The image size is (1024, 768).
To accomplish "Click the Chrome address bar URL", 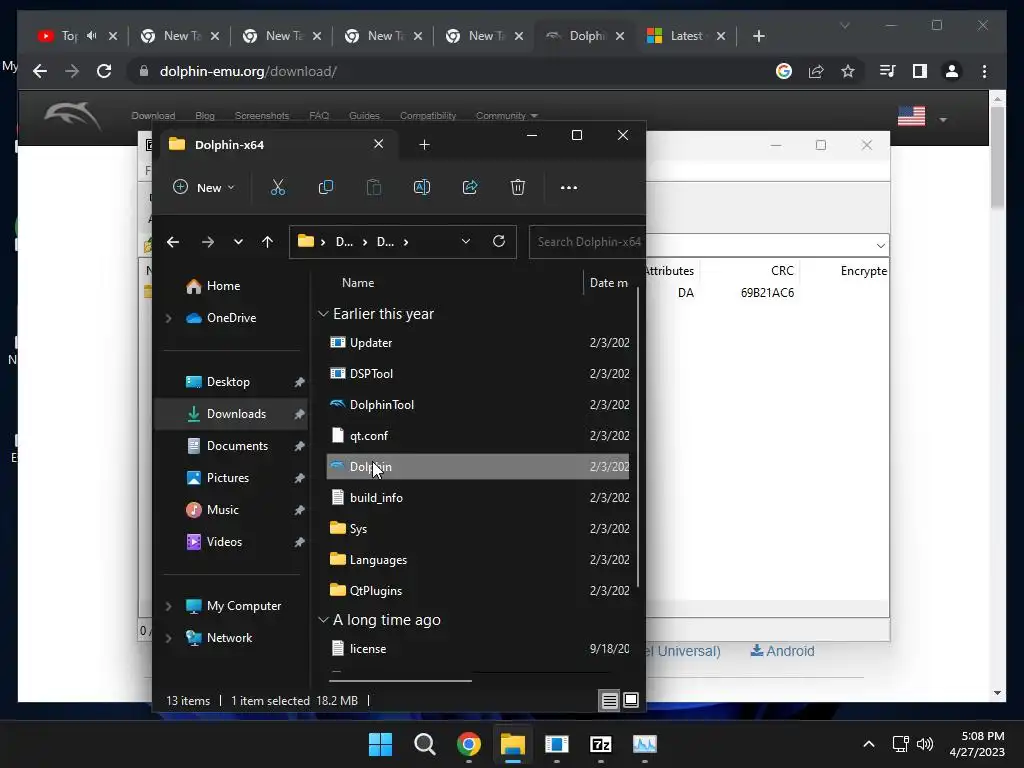I will click(248, 71).
